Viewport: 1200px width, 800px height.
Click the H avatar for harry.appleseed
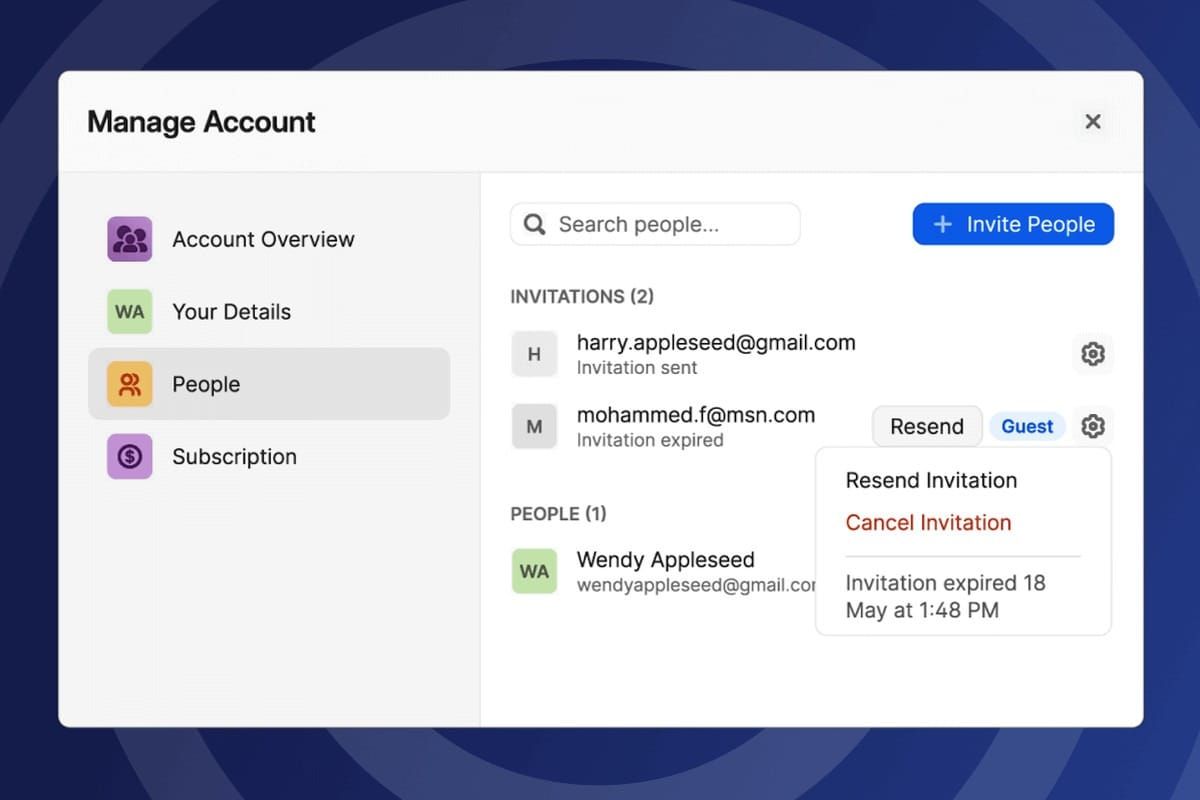pos(535,353)
